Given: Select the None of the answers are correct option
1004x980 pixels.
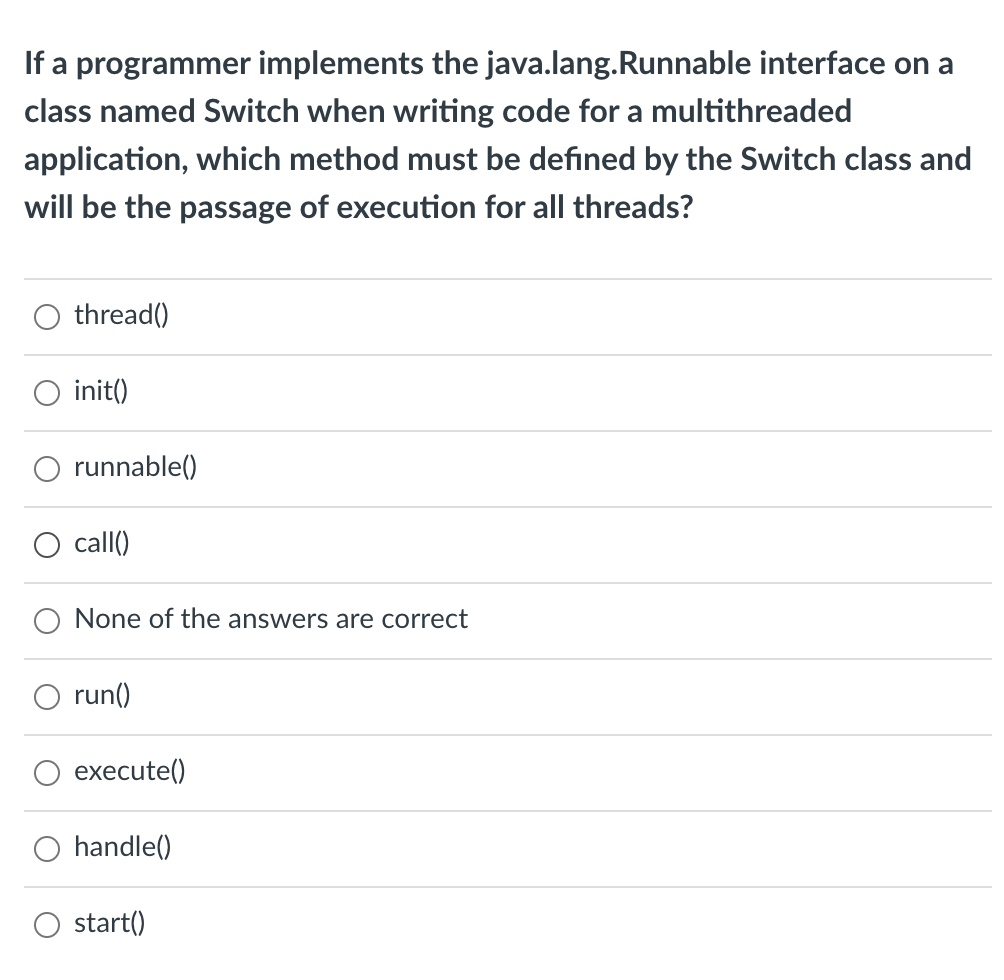Looking at the screenshot, I should click(46, 620).
